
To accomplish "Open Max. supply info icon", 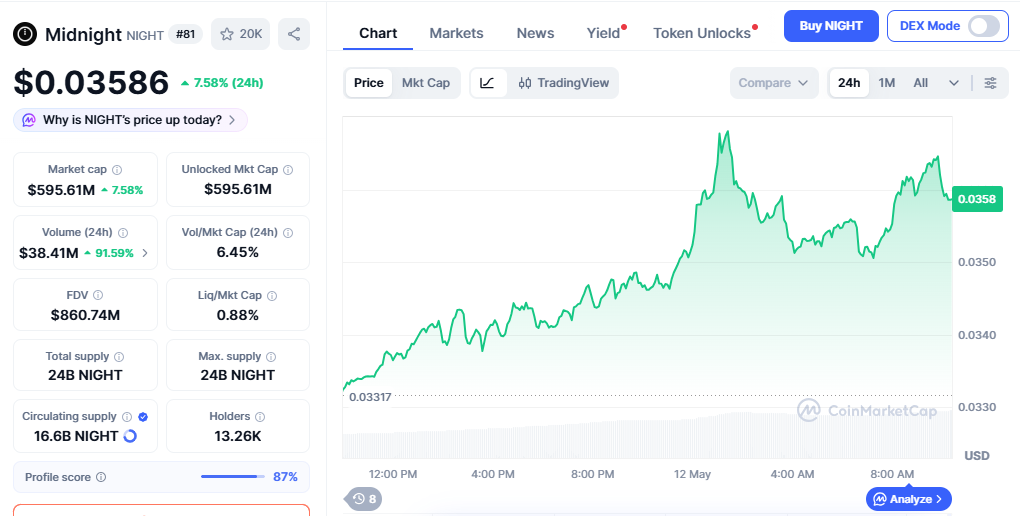I will pos(271,357).
